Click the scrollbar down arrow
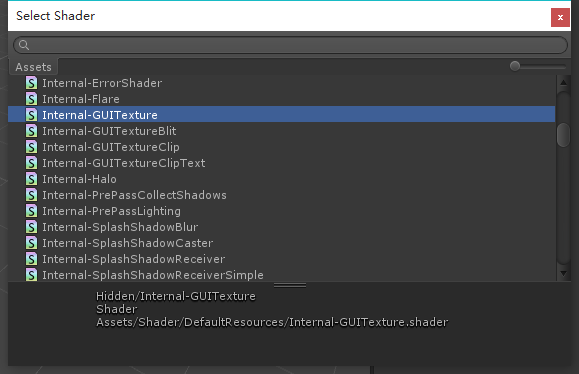This screenshot has width=579, height=374. [563, 274]
